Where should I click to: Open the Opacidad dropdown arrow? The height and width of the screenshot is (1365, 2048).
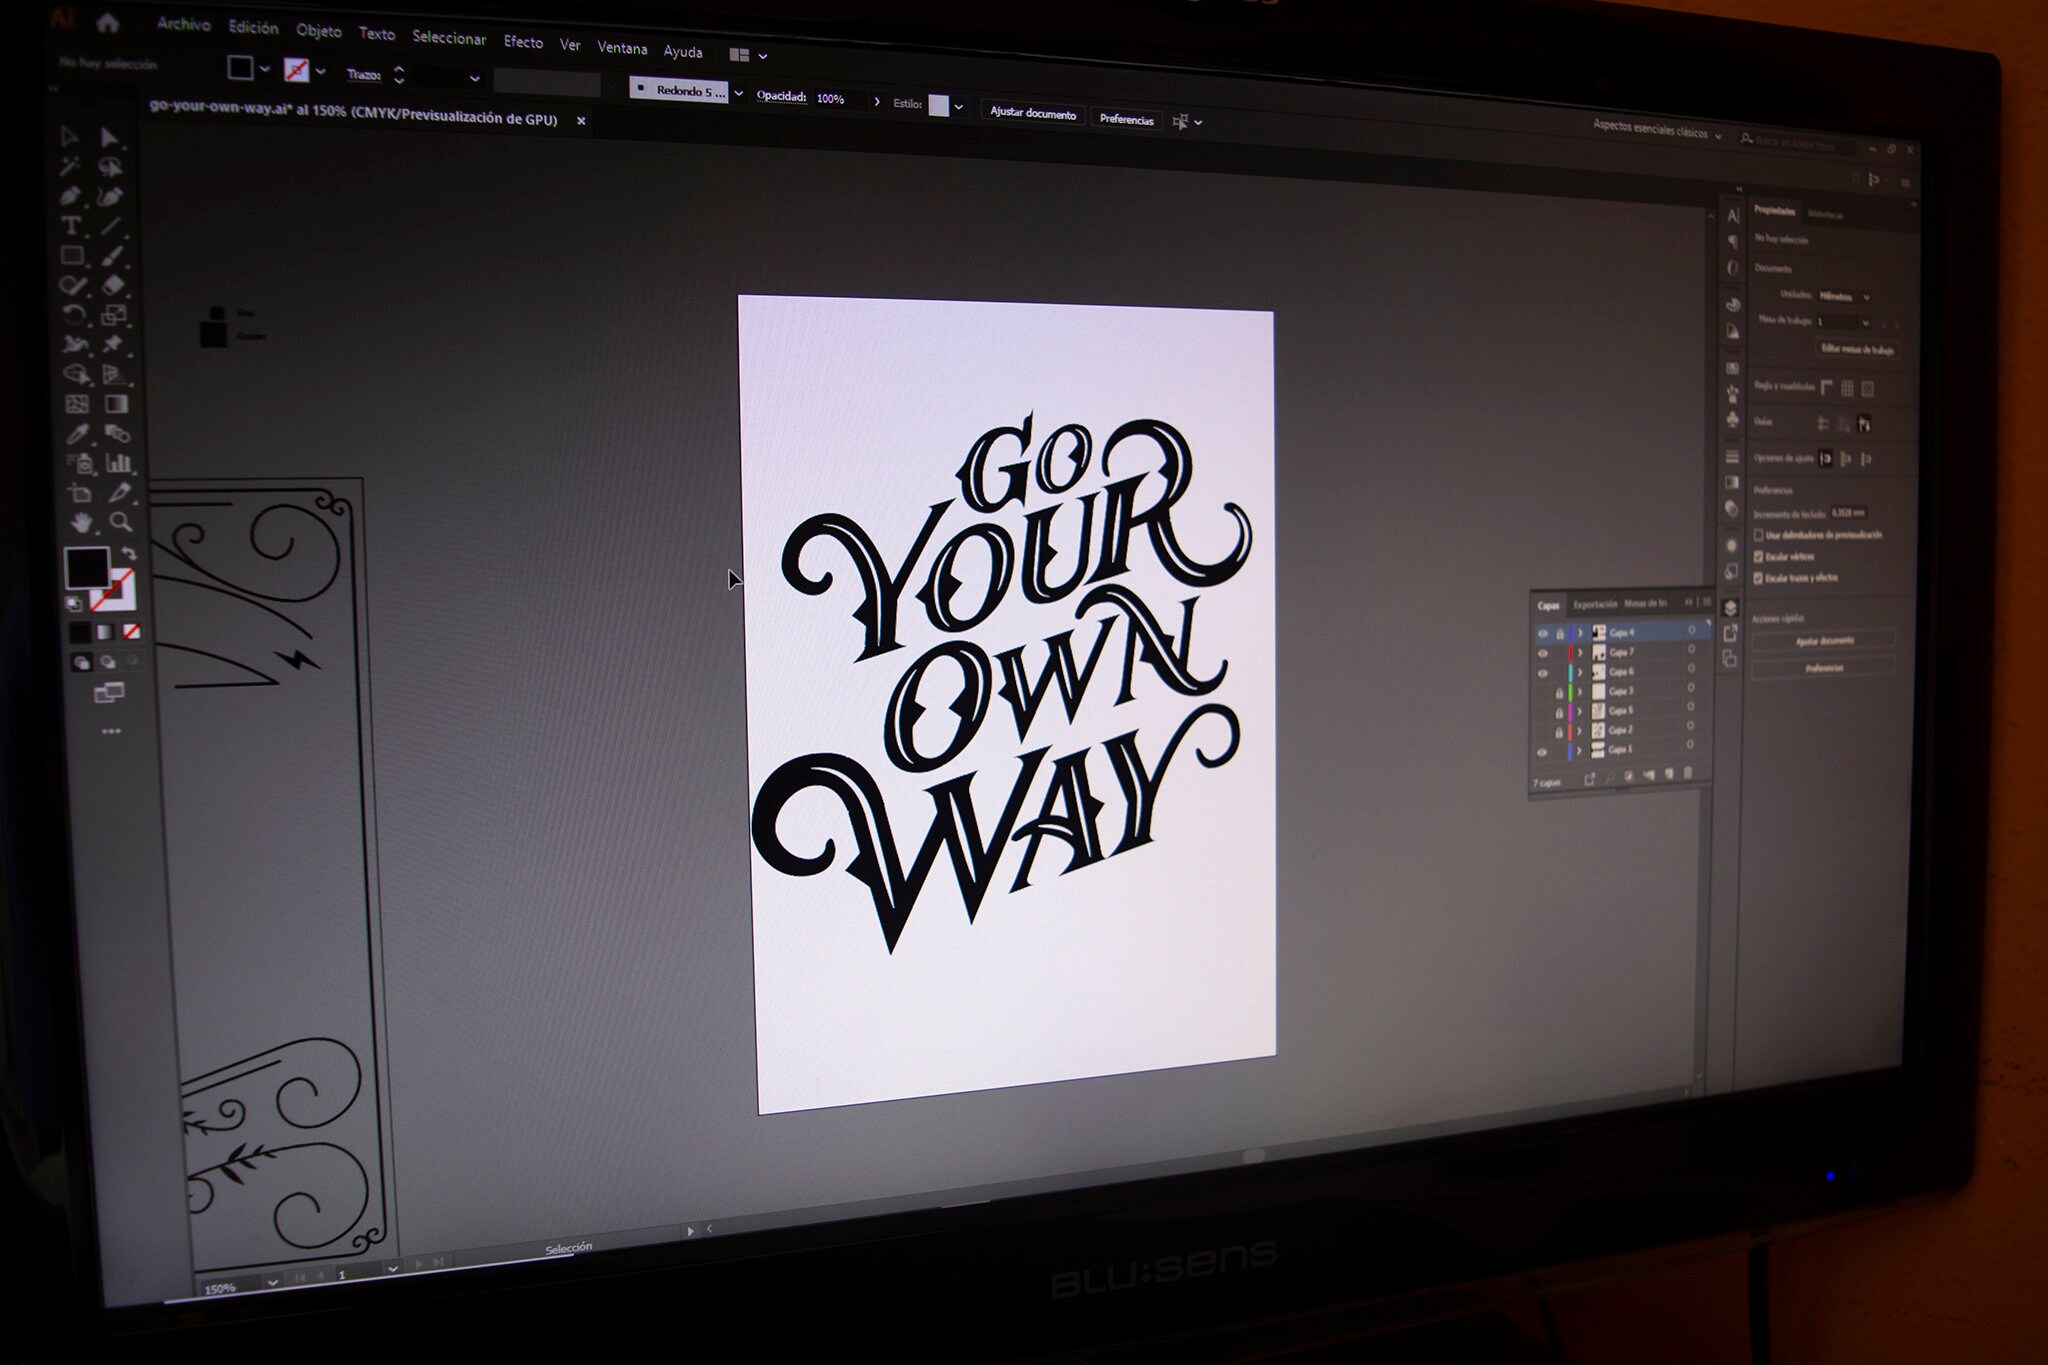pyautogui.click(x=878, y=100)
